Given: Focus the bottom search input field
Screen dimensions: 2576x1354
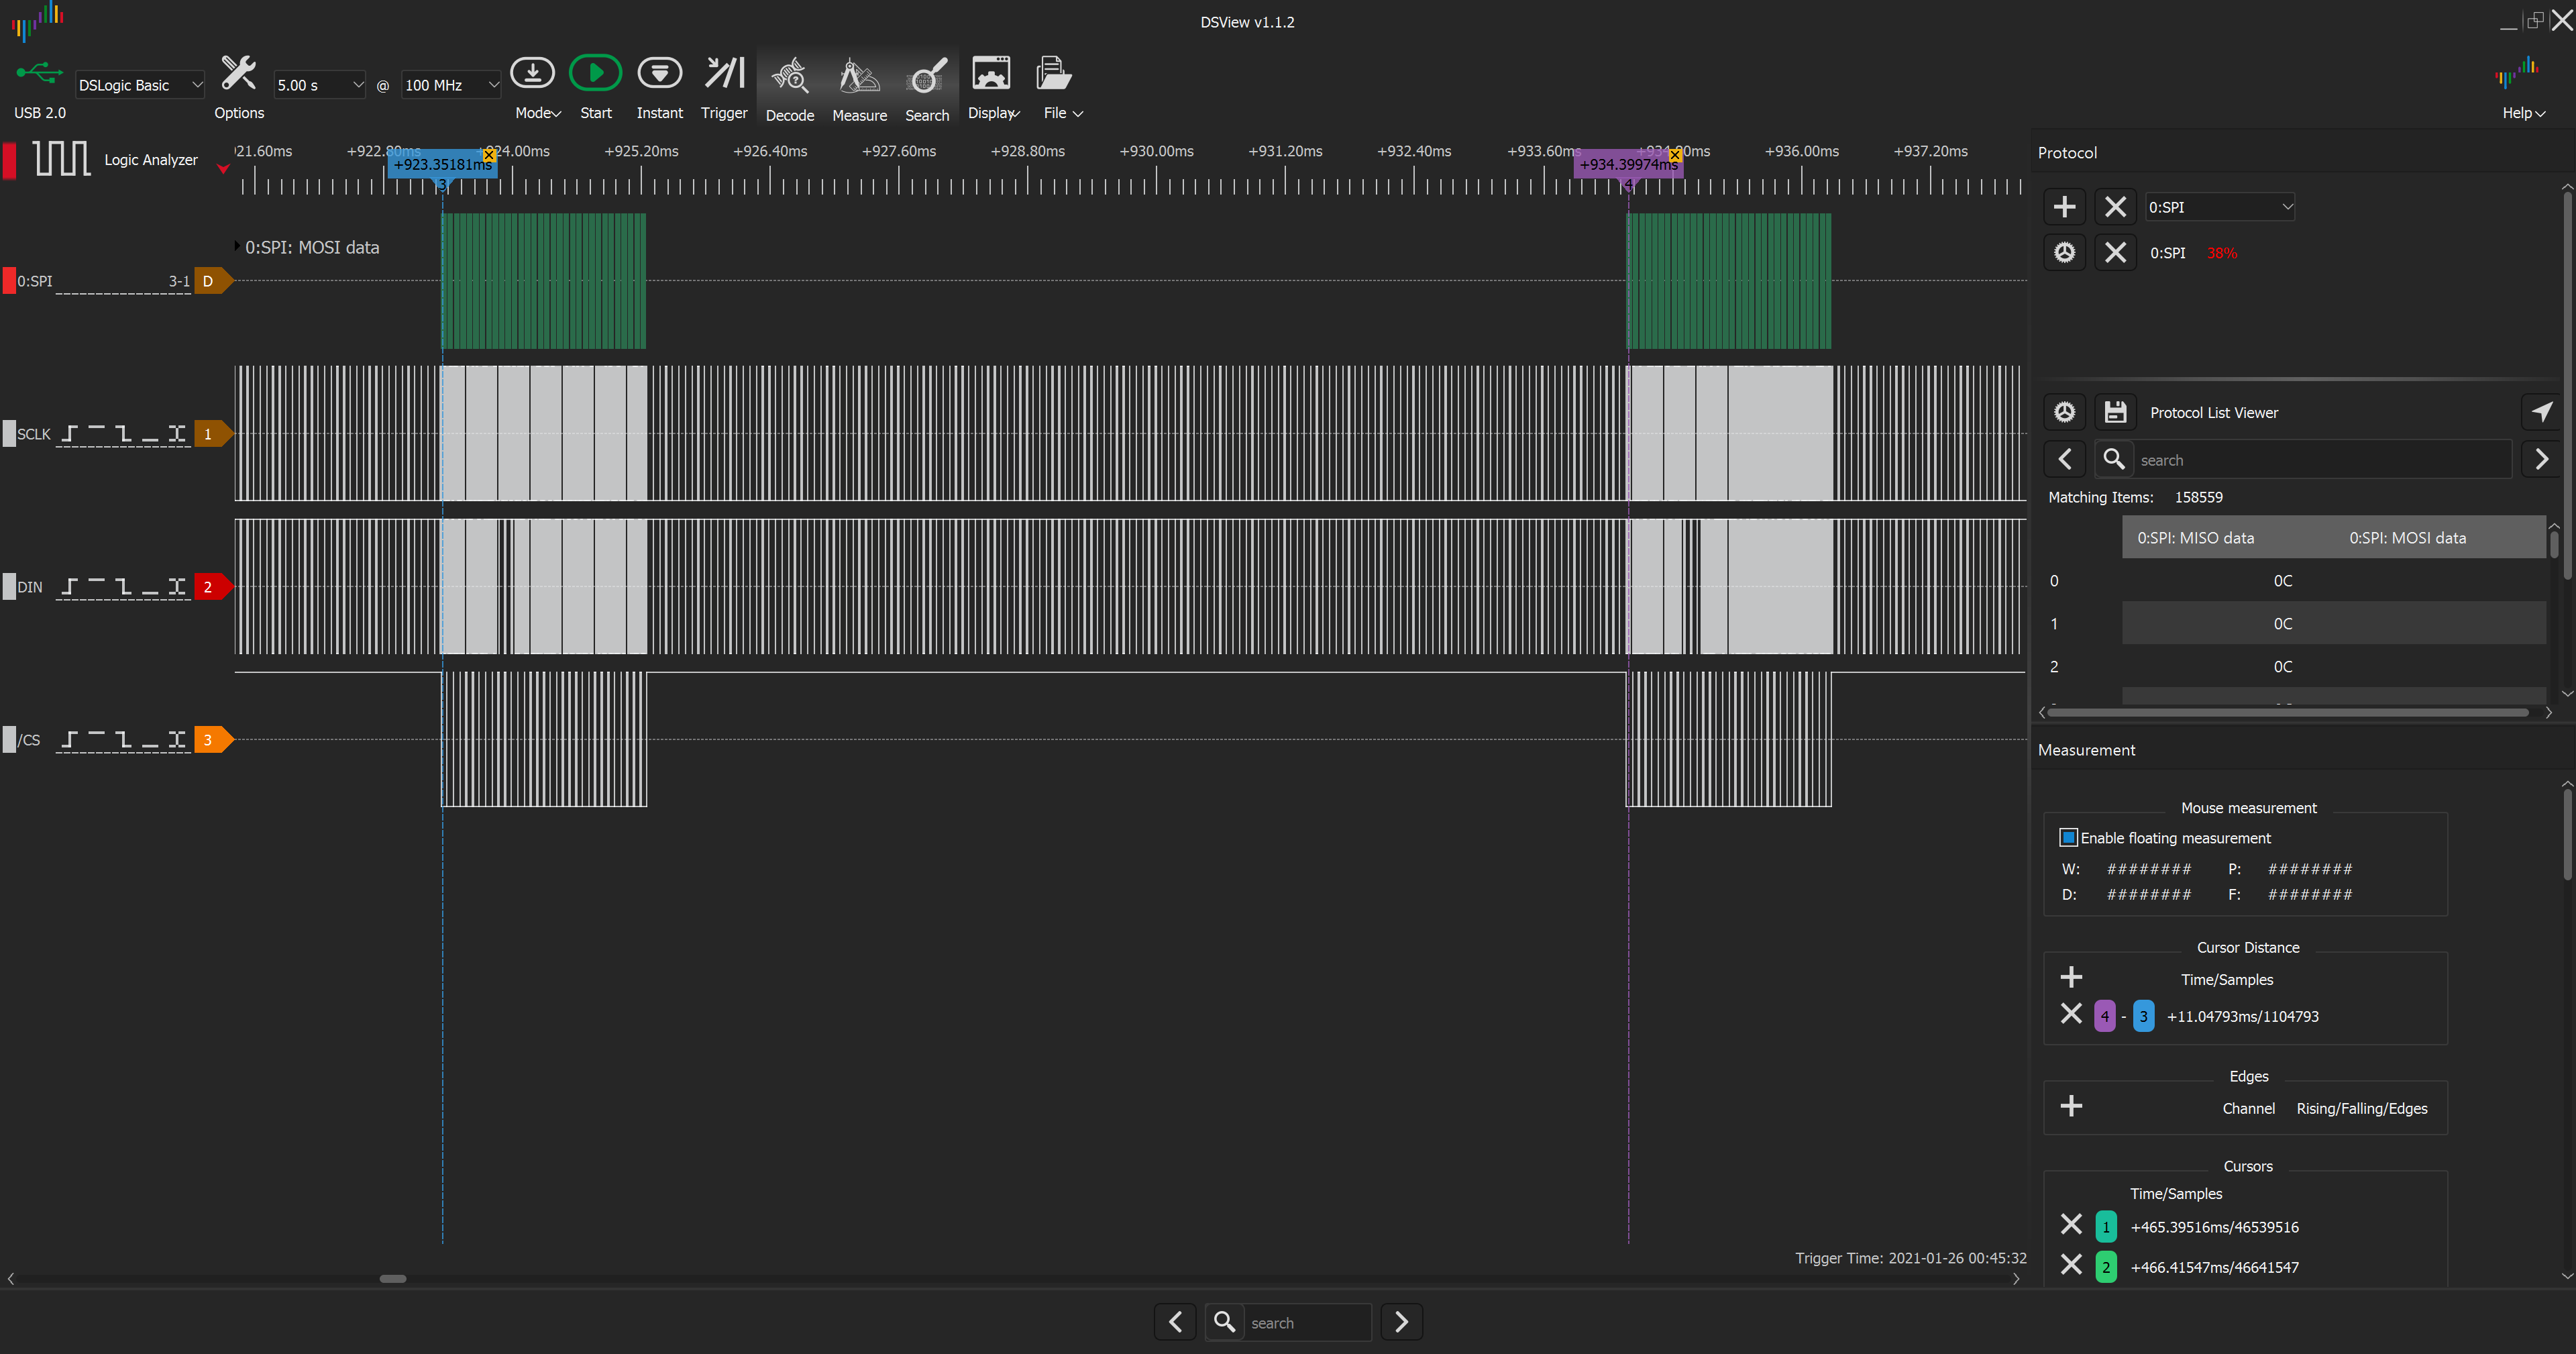Looking at the screenshot, I should click(x=1307, y=1322).
